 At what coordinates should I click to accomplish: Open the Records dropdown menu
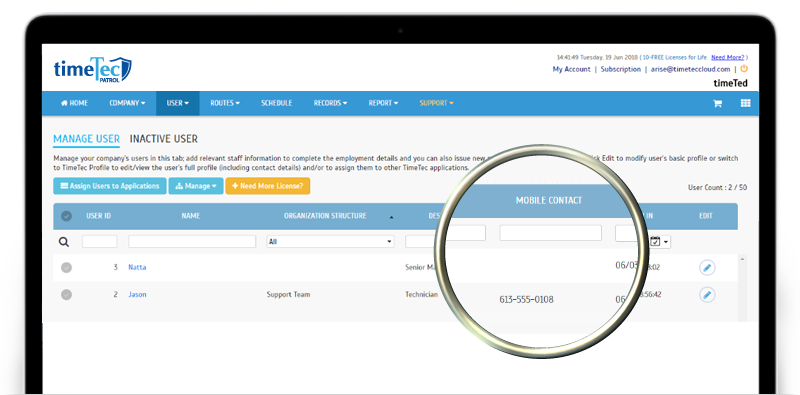(330, 103)
